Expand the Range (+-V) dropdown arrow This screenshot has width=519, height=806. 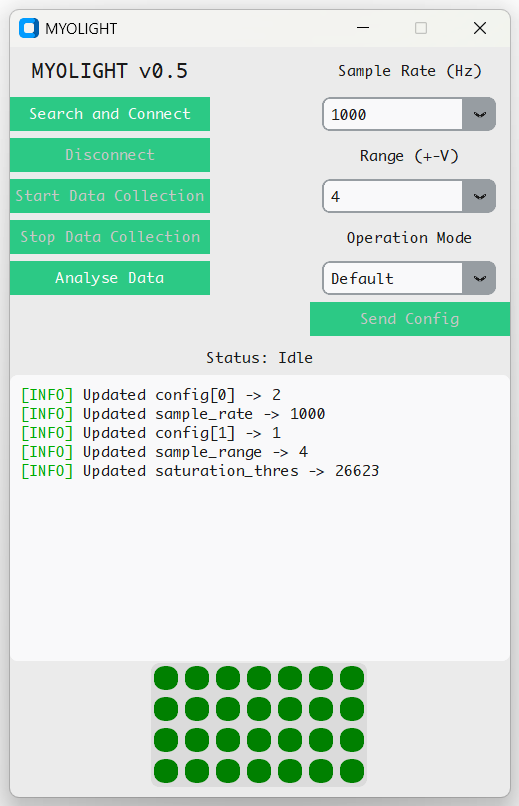(x=479, y=196)
